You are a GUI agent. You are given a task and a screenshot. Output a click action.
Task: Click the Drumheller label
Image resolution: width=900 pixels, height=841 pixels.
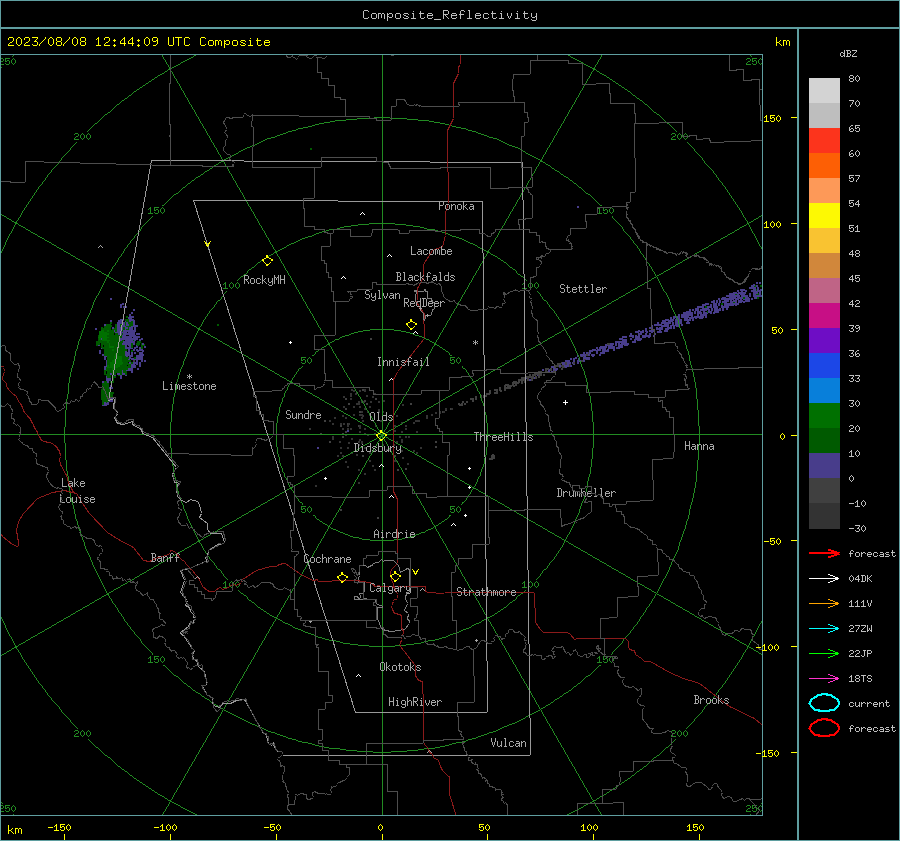point(586,493)
